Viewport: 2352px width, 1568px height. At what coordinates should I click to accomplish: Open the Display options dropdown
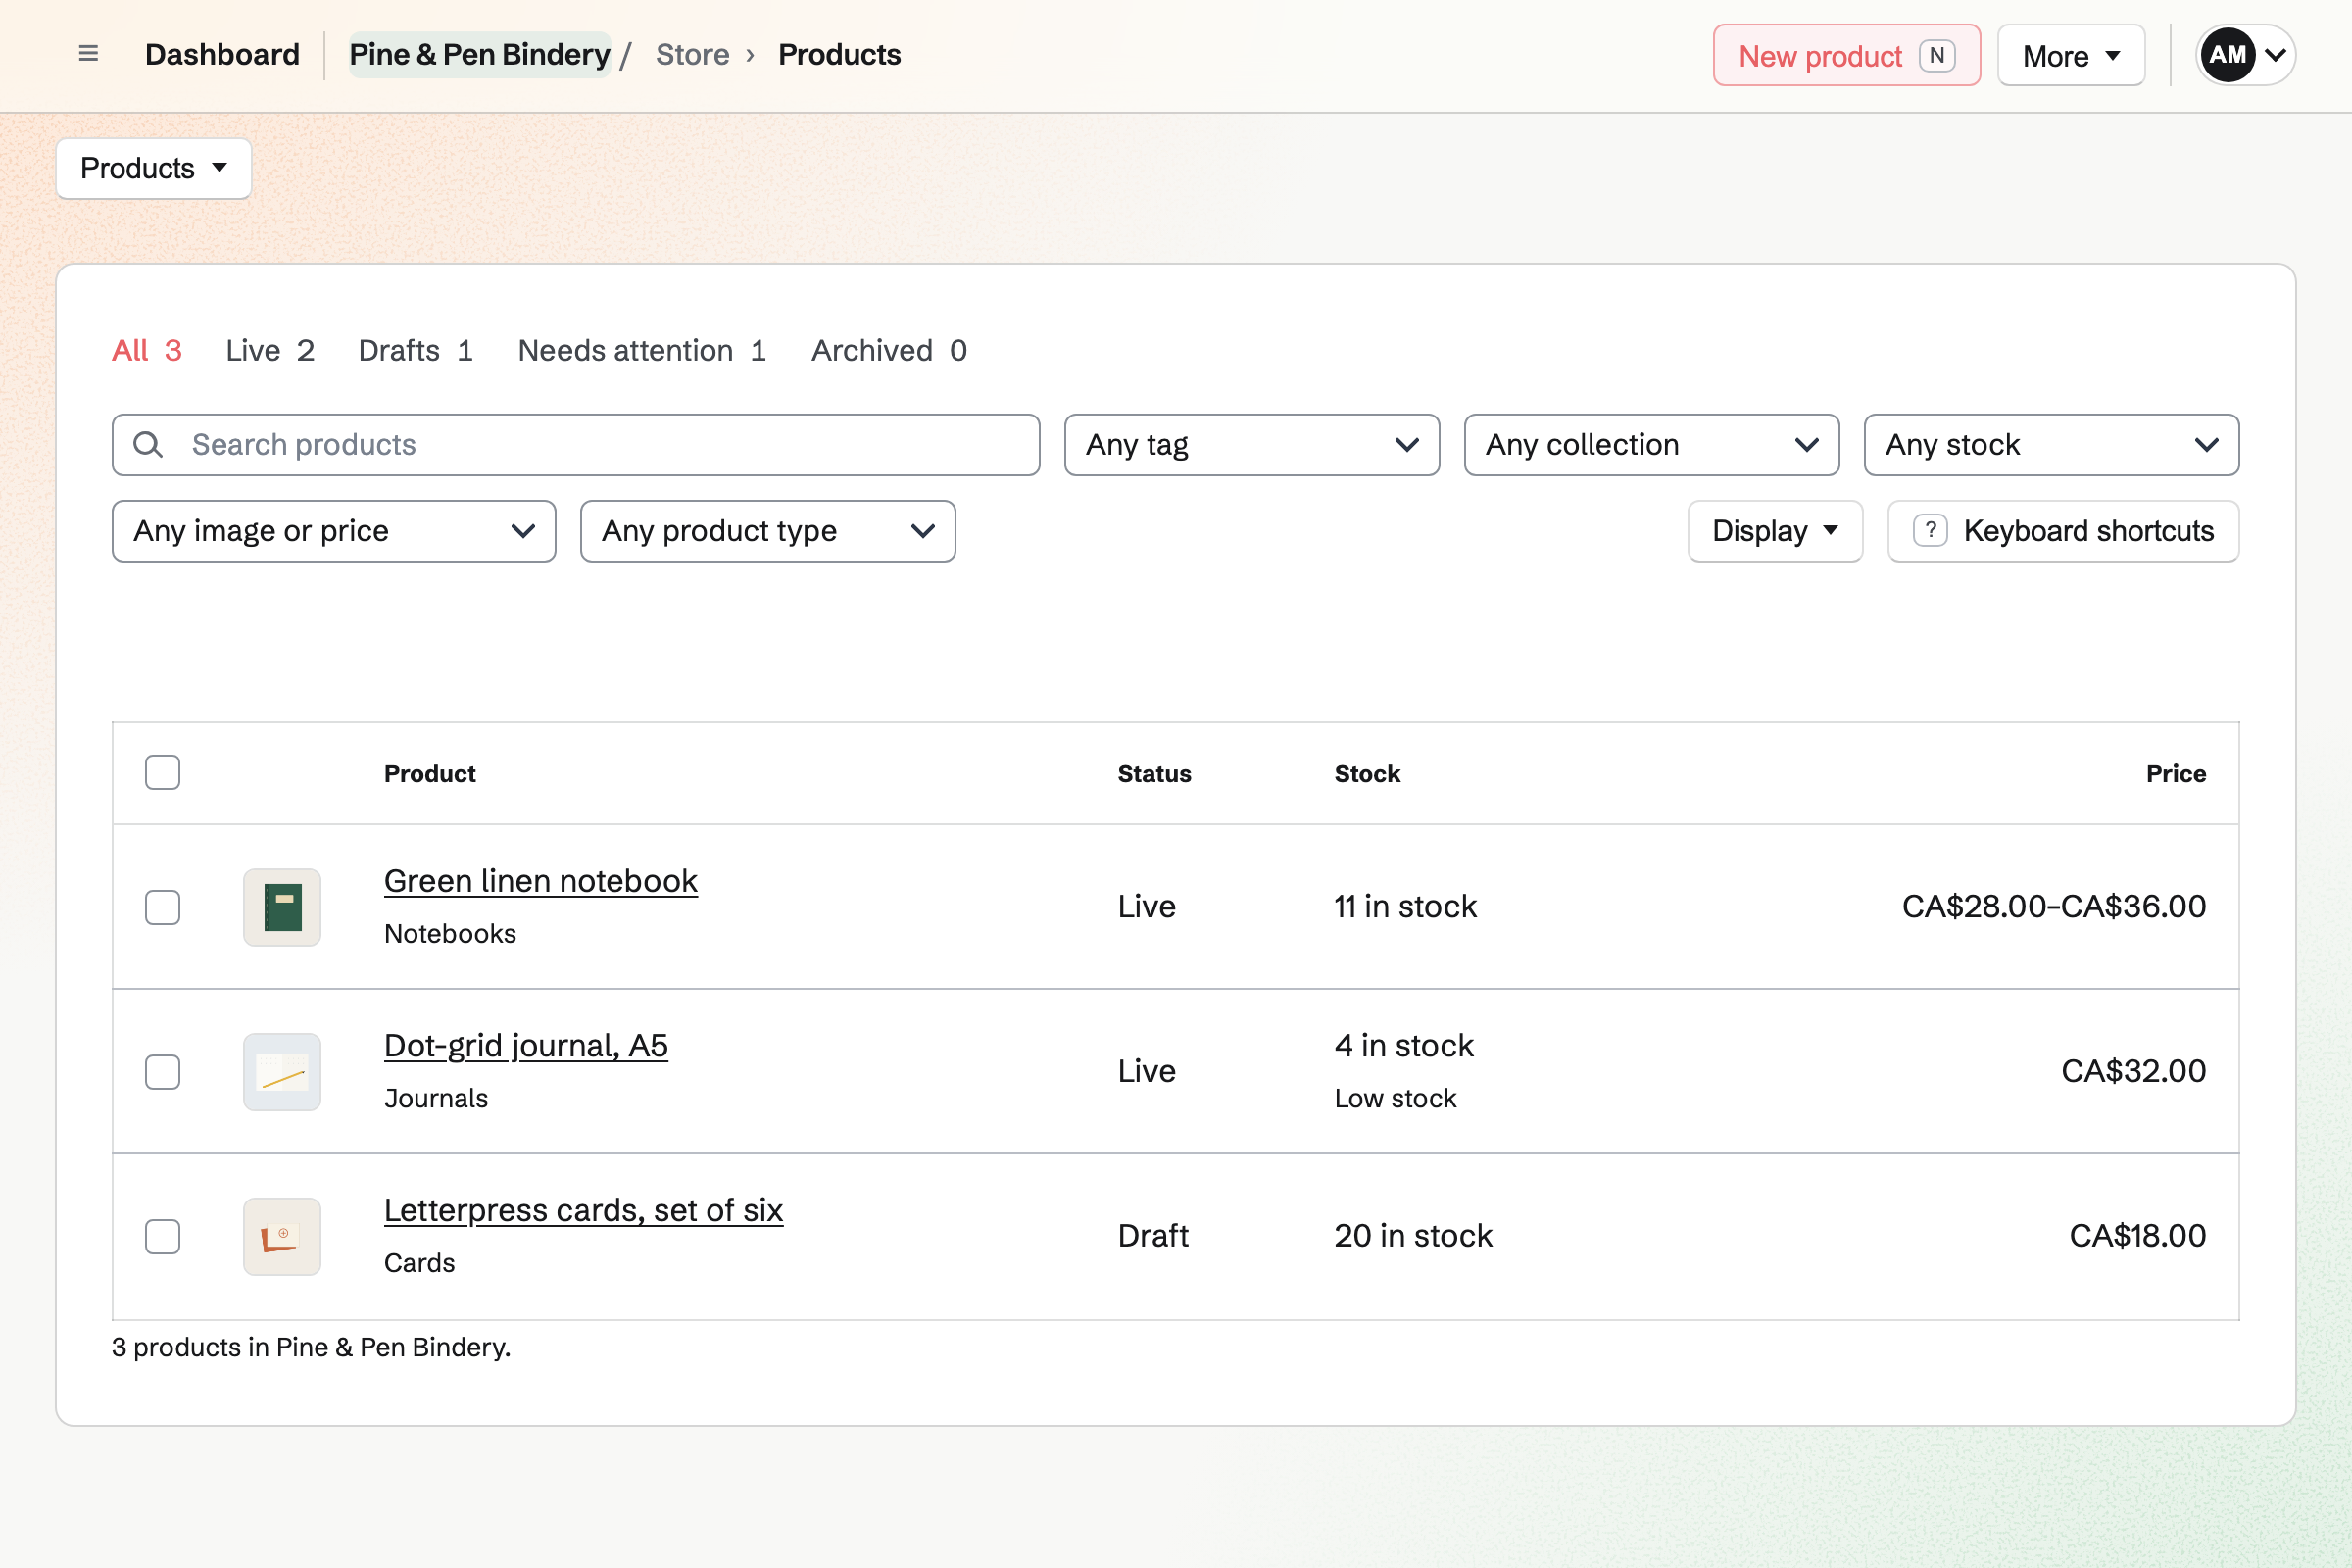tap(1775, 531)
